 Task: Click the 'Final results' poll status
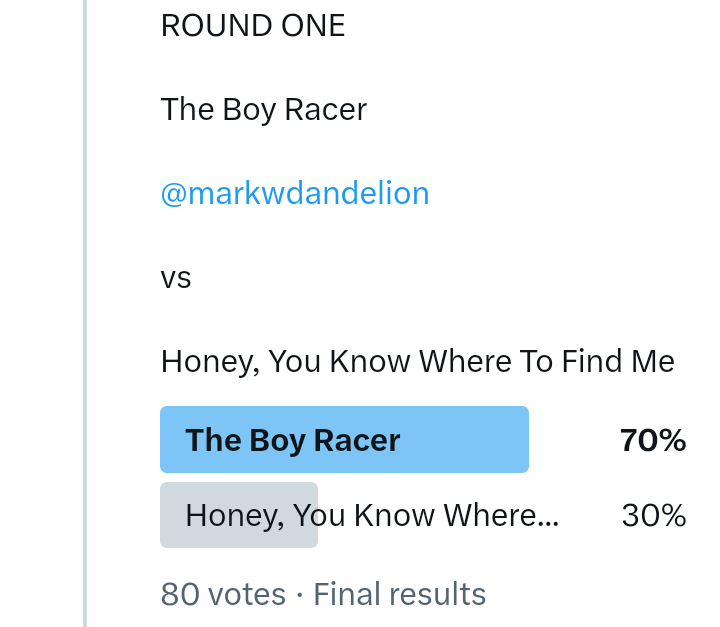[400, 594]
